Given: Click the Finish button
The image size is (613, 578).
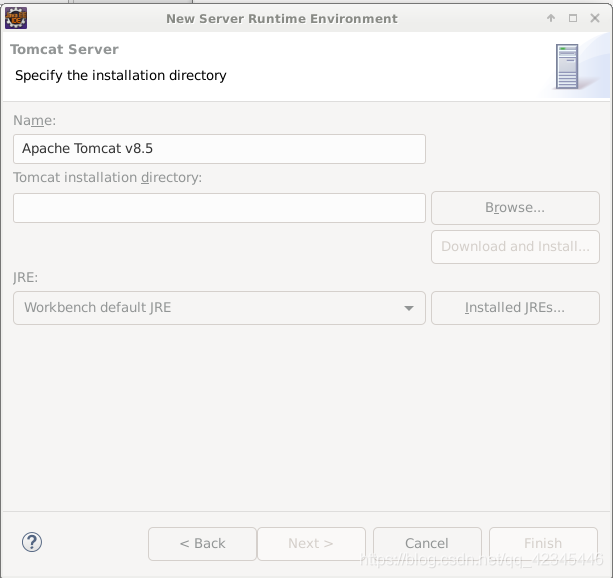Looking at the screenshot, I should pyautogui.click(x=543, y=544).
